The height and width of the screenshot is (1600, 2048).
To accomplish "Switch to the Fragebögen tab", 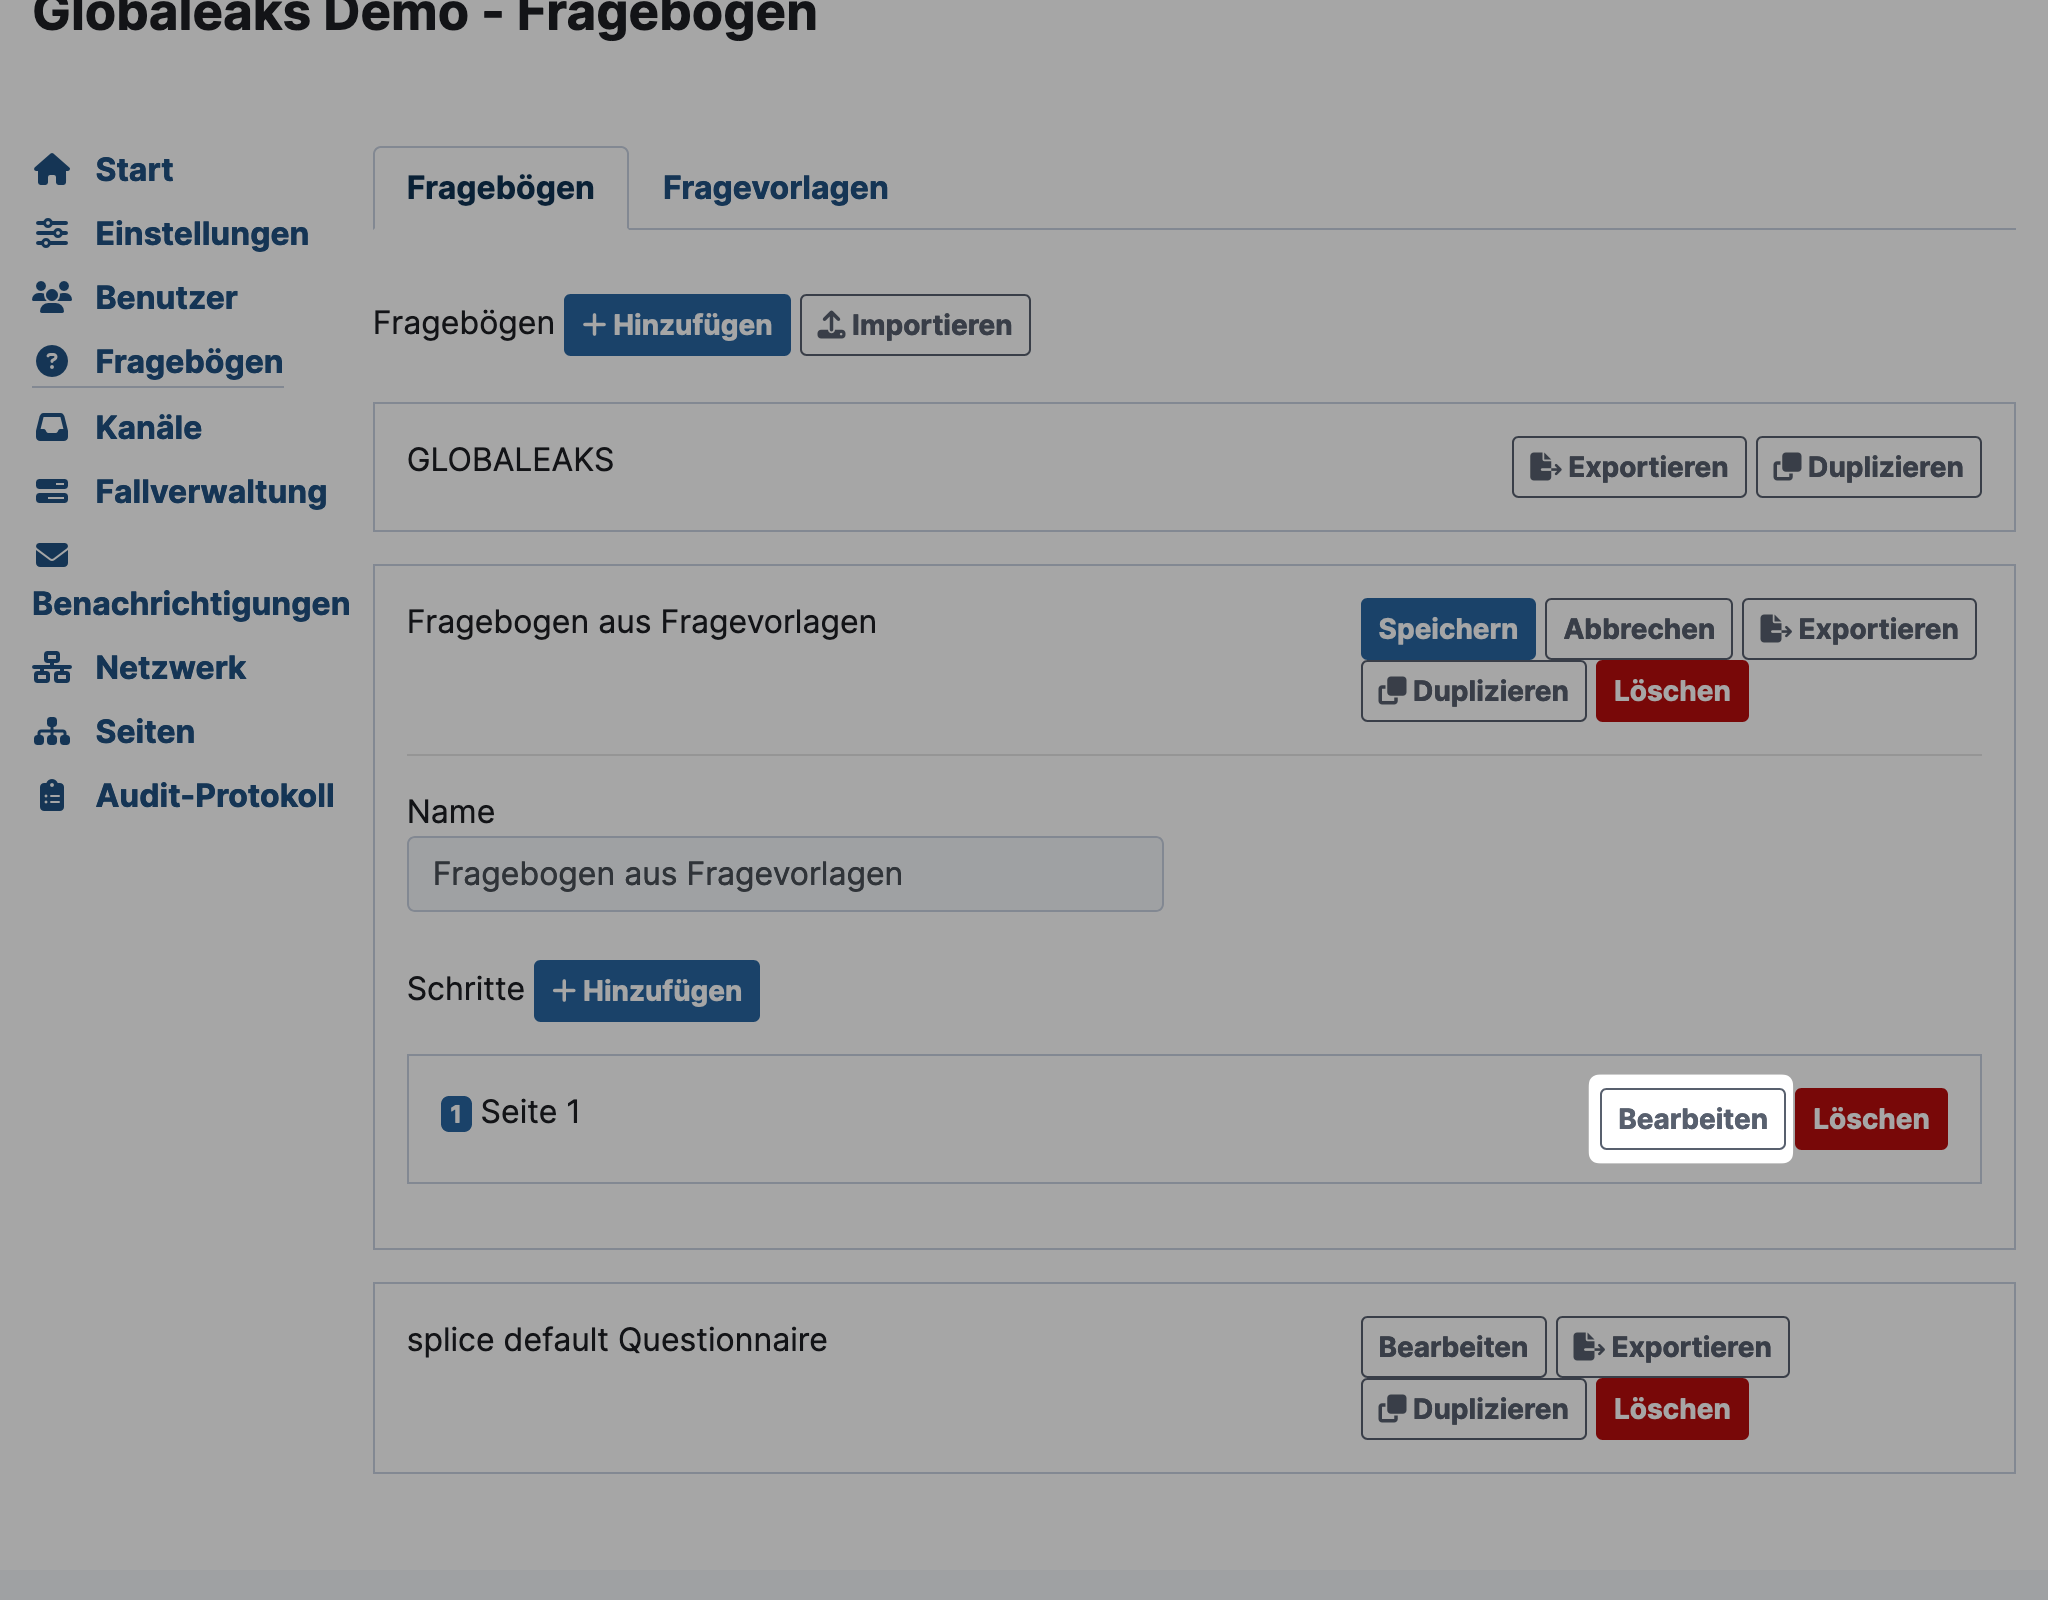I will point(501,188).
